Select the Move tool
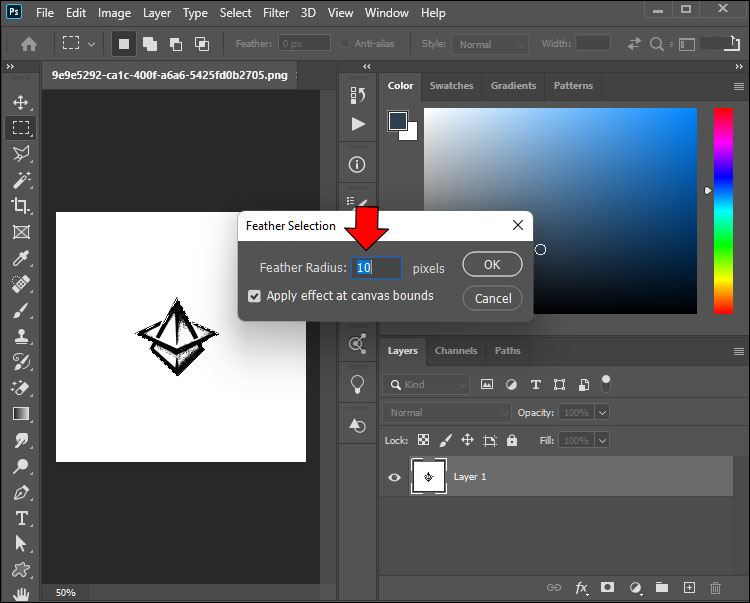This screenshot has height=603, width=750. tap(21, 102)
